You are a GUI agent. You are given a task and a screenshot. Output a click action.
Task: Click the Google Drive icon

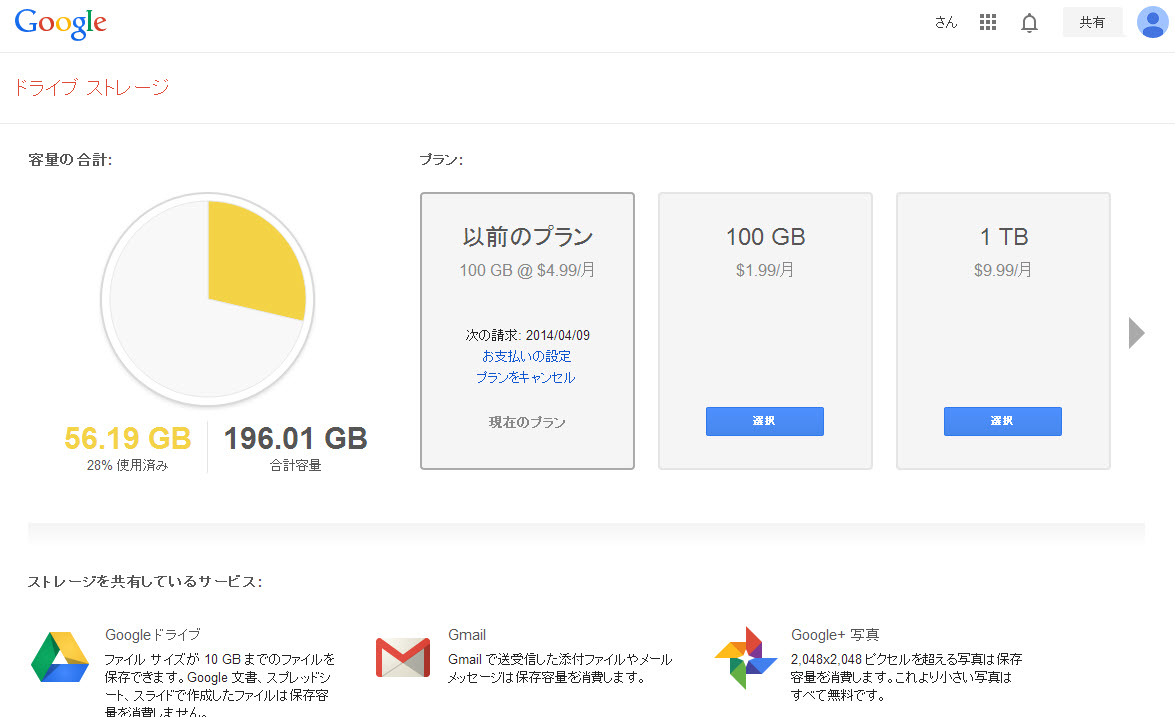point(60,657)
